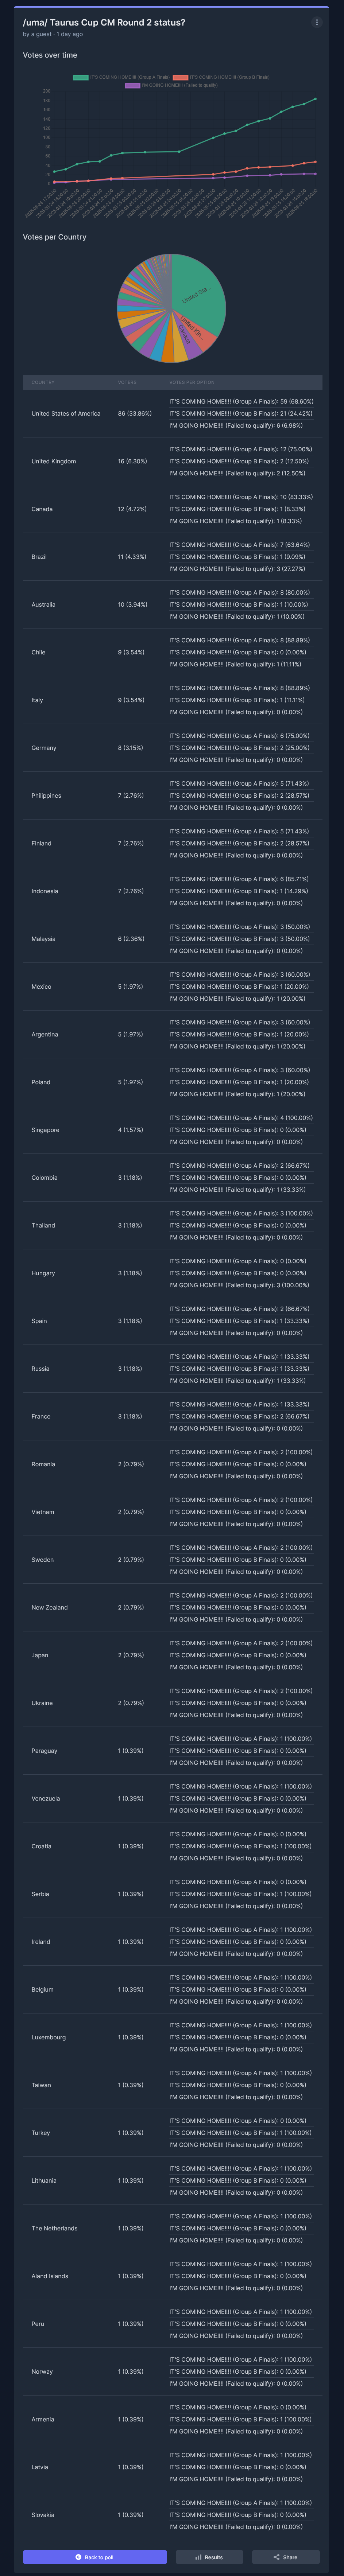Click the Votes column header

[x=127, y=382]
